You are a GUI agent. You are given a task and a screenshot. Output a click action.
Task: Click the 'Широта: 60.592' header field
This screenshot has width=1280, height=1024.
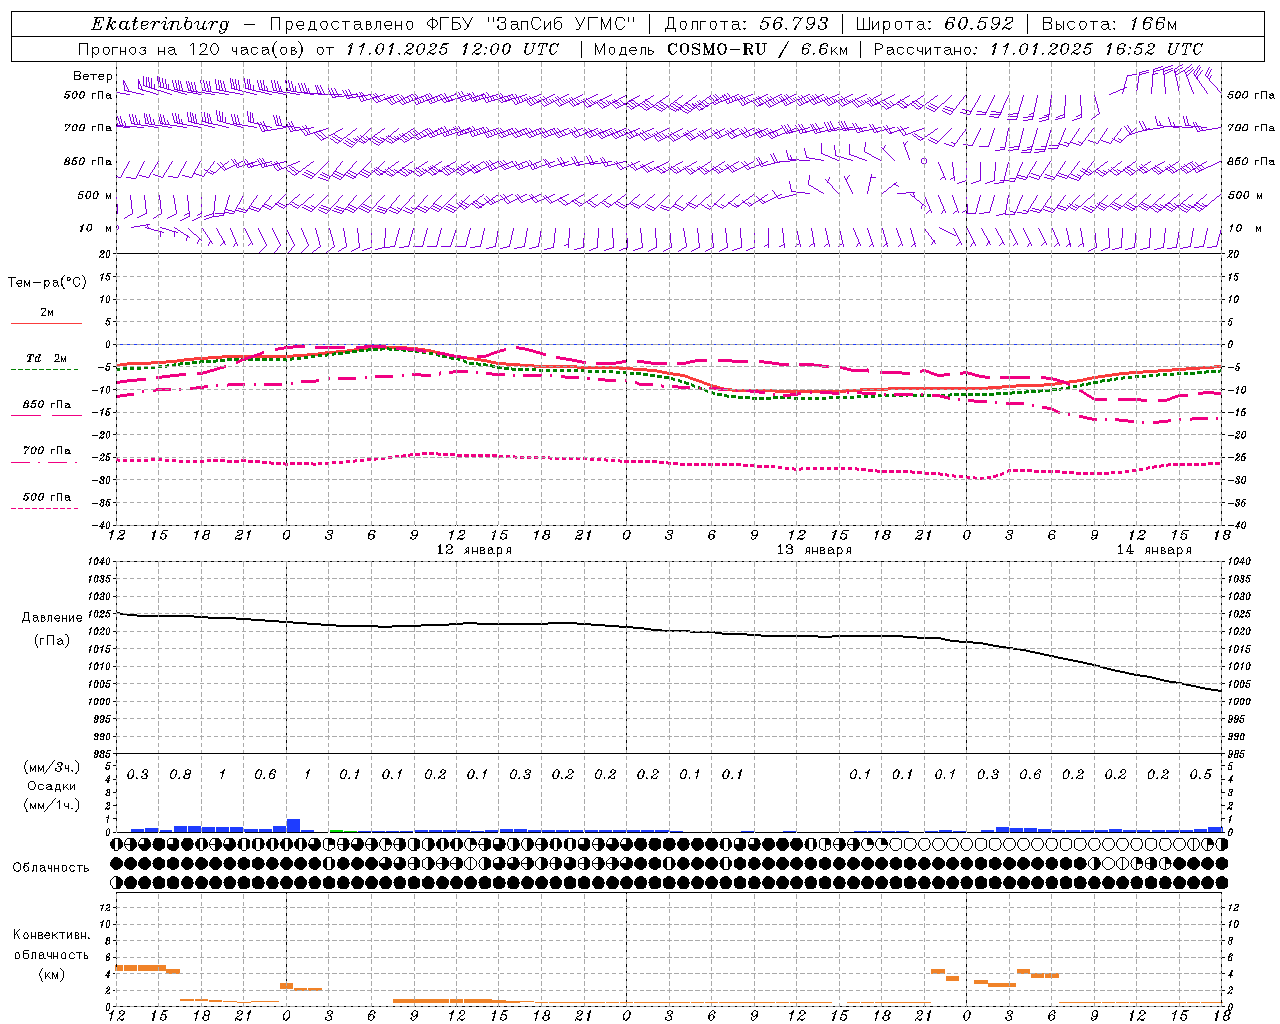tap(934, 24)
